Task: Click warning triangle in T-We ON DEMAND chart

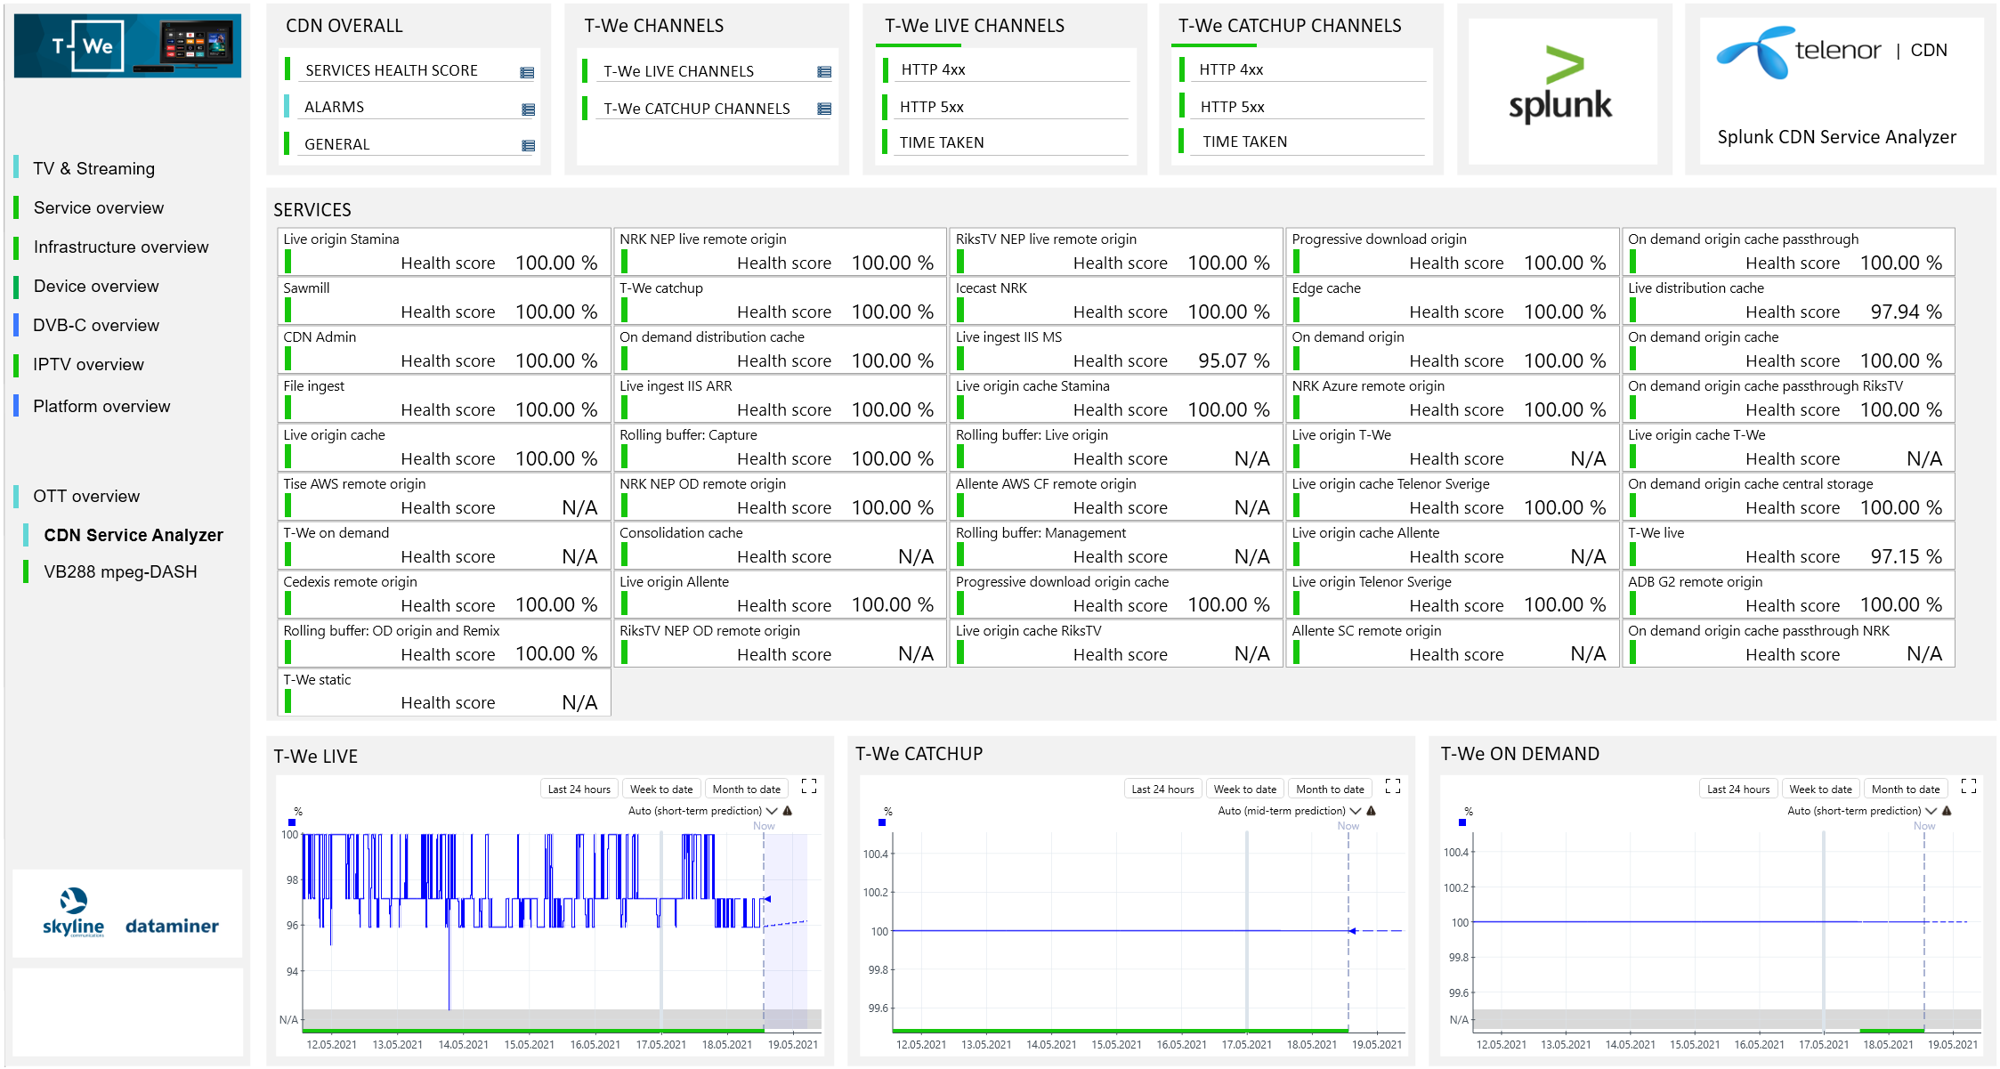Action: coord(1947,811)
